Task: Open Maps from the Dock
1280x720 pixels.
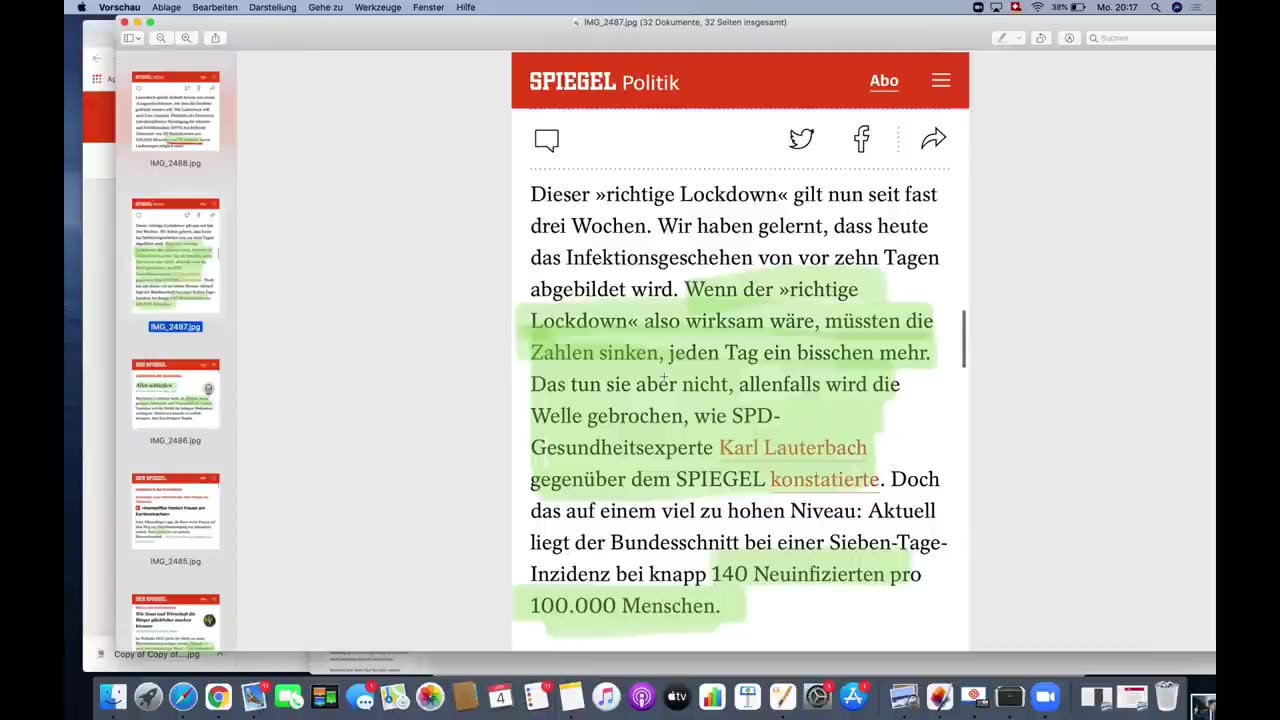Action: coord(395,697)
